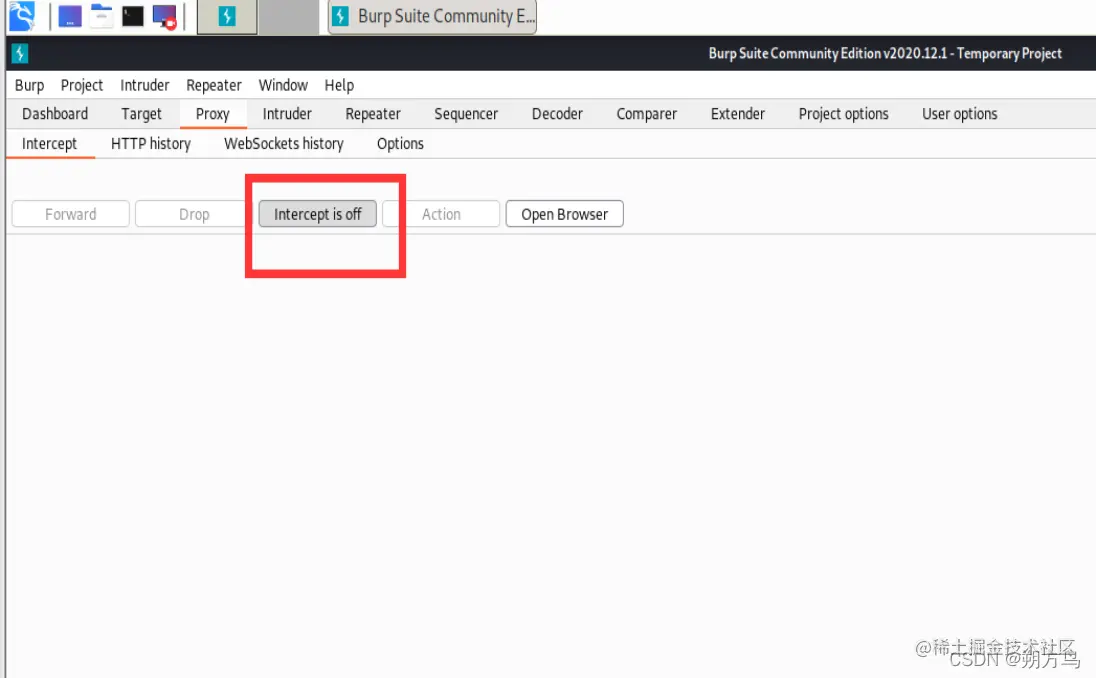
Task: Open the Help menu
Action: 339,85
